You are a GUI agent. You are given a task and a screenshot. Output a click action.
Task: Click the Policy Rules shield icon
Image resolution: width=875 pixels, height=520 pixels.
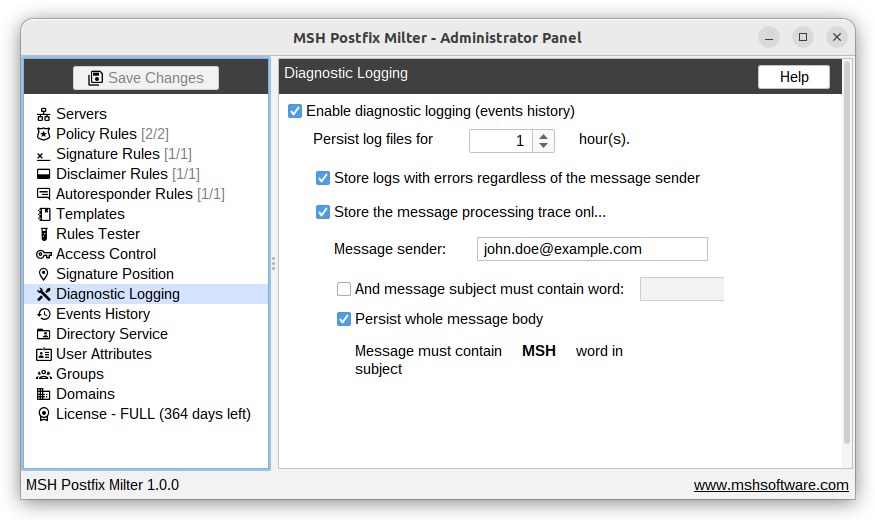tap(44, 134)
